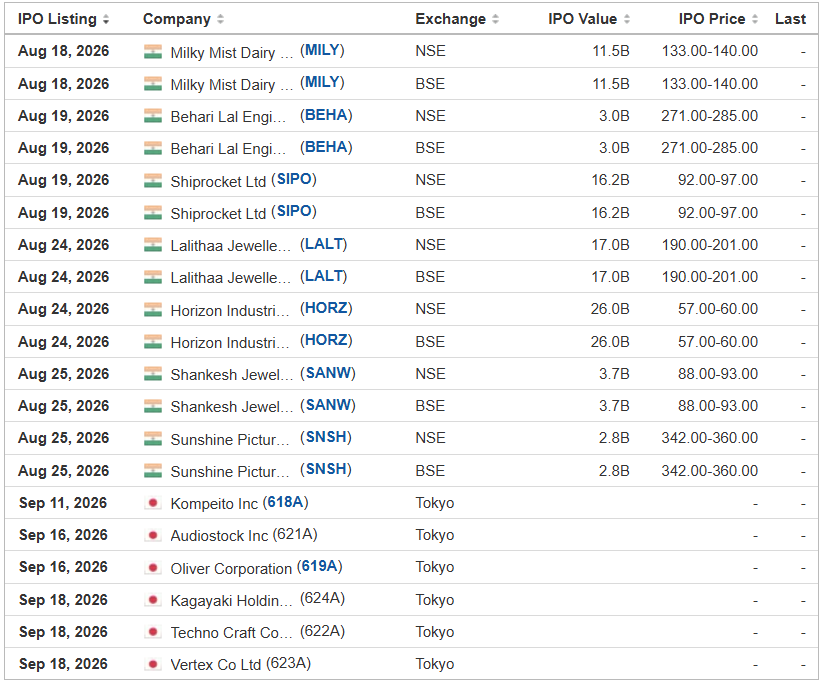Click Japan flag beside Audiostock Inc

point(153,535)
